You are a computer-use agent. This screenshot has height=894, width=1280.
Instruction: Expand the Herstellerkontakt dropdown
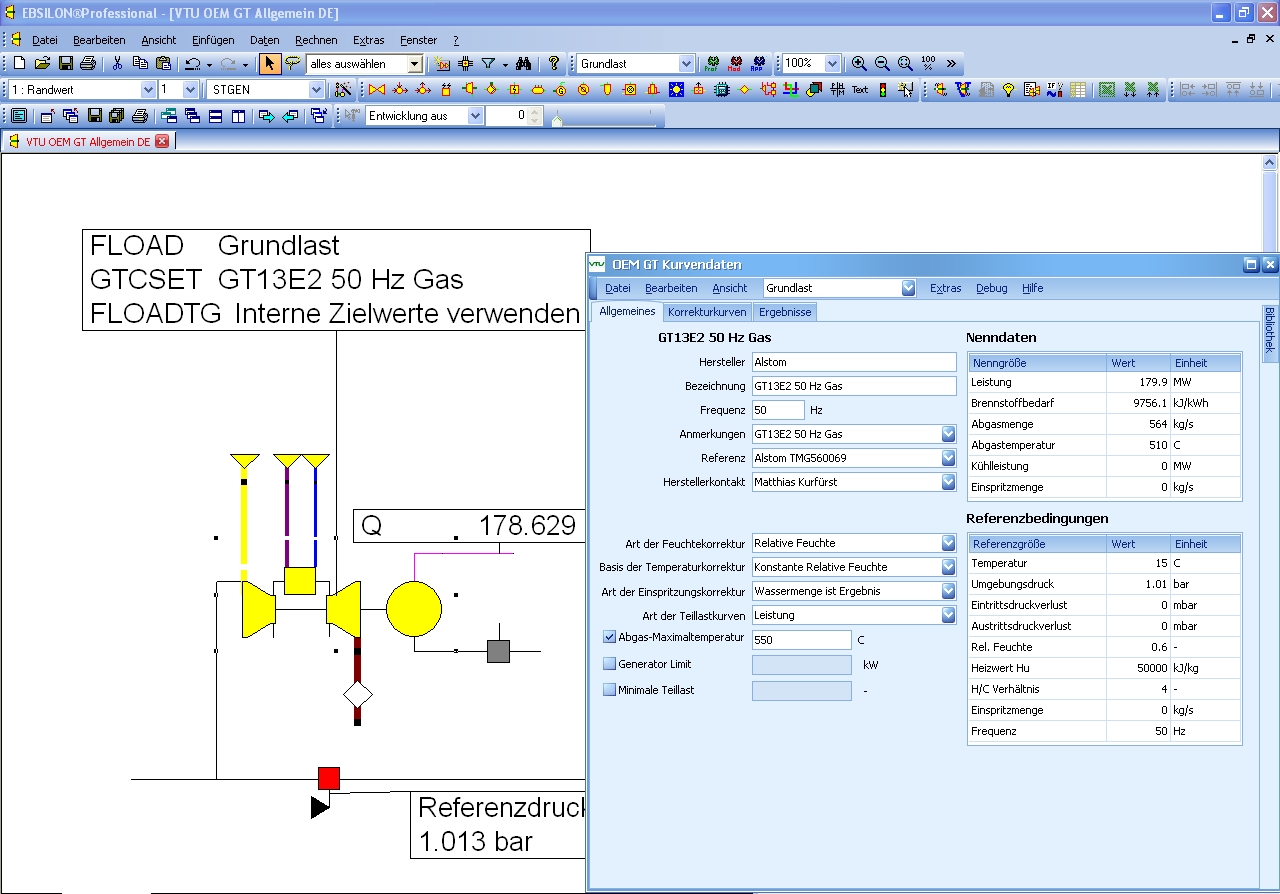point(948,482)
